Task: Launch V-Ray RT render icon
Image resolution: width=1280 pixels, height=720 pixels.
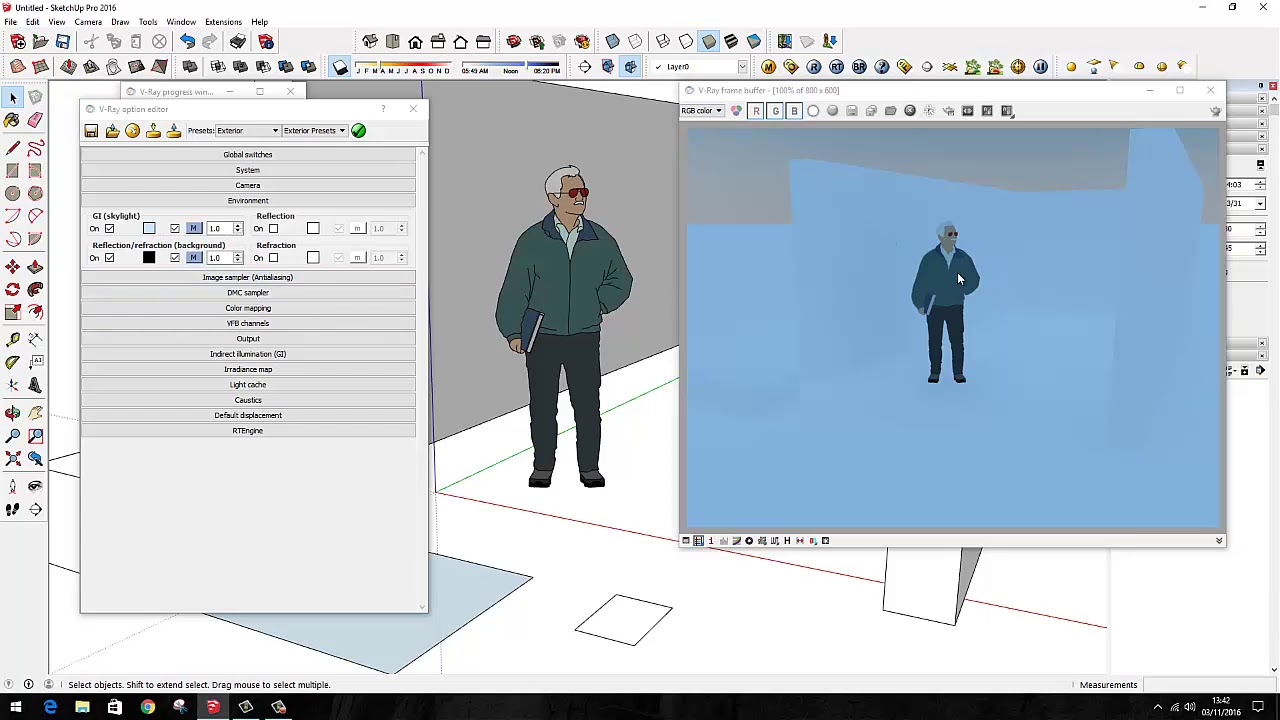Action: (836, 67)
